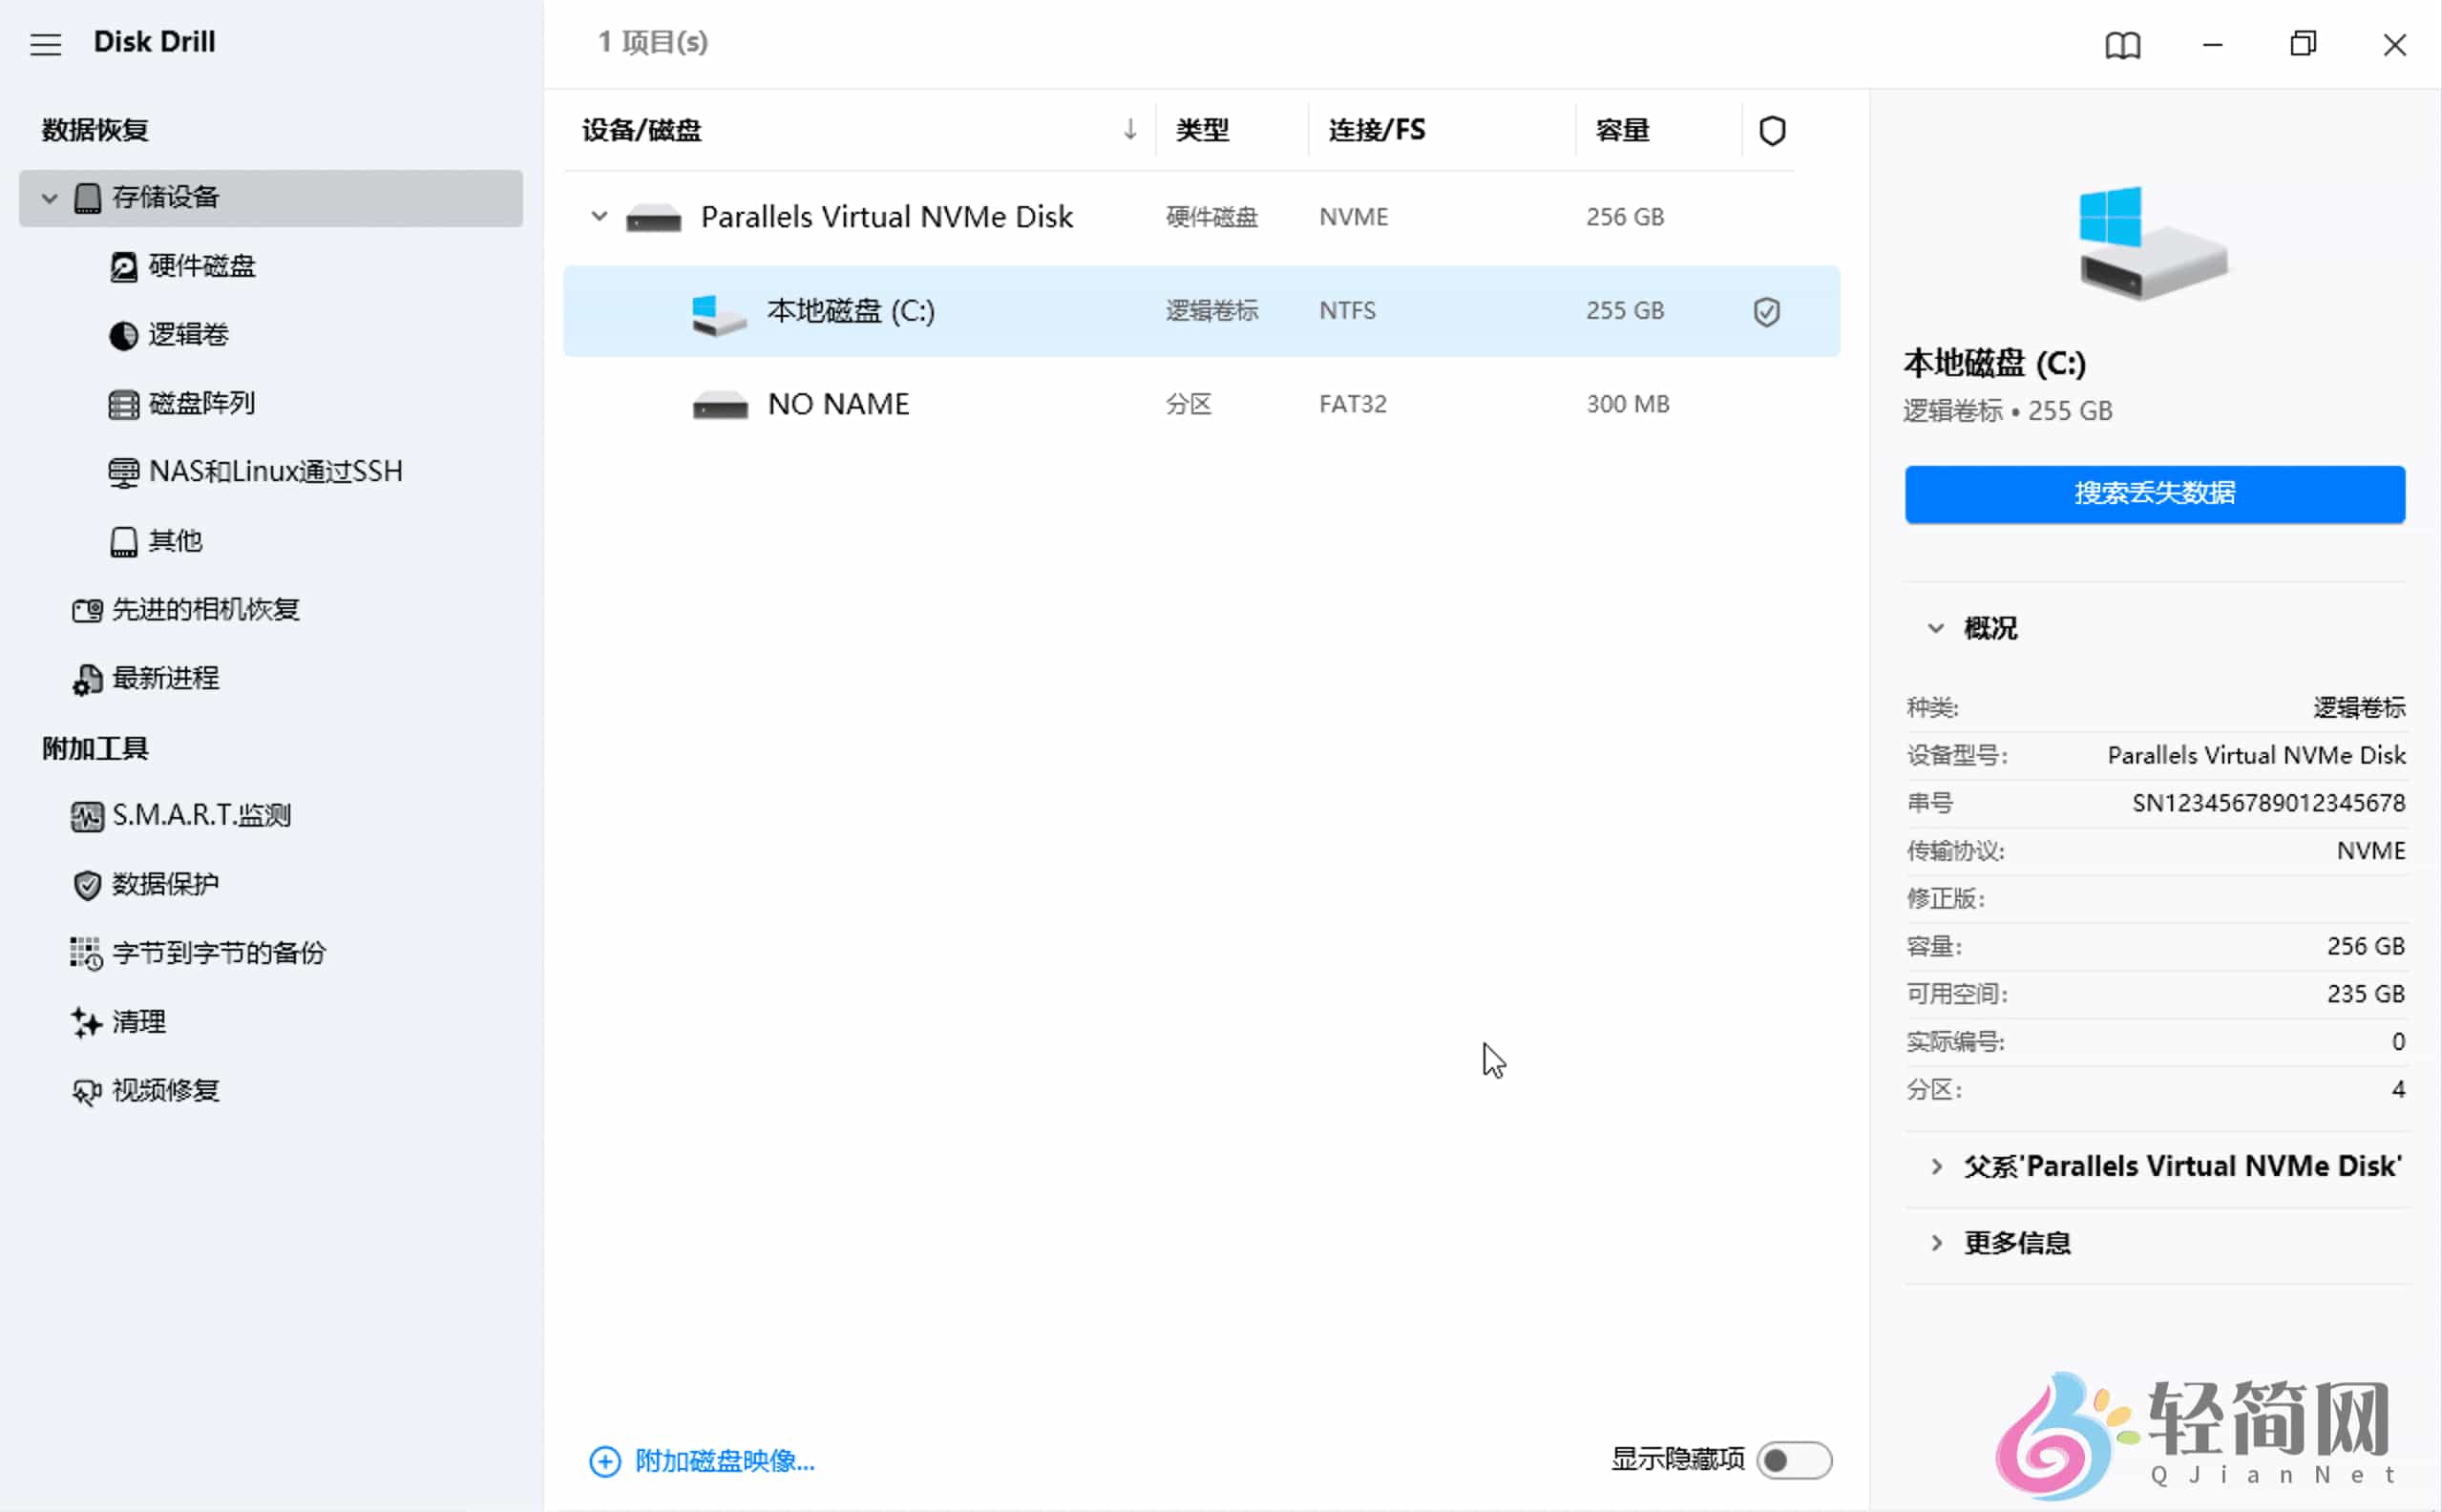2442x1512 pixels.
Task: Collapse the 概况 section
Action: pos(1935,628)
